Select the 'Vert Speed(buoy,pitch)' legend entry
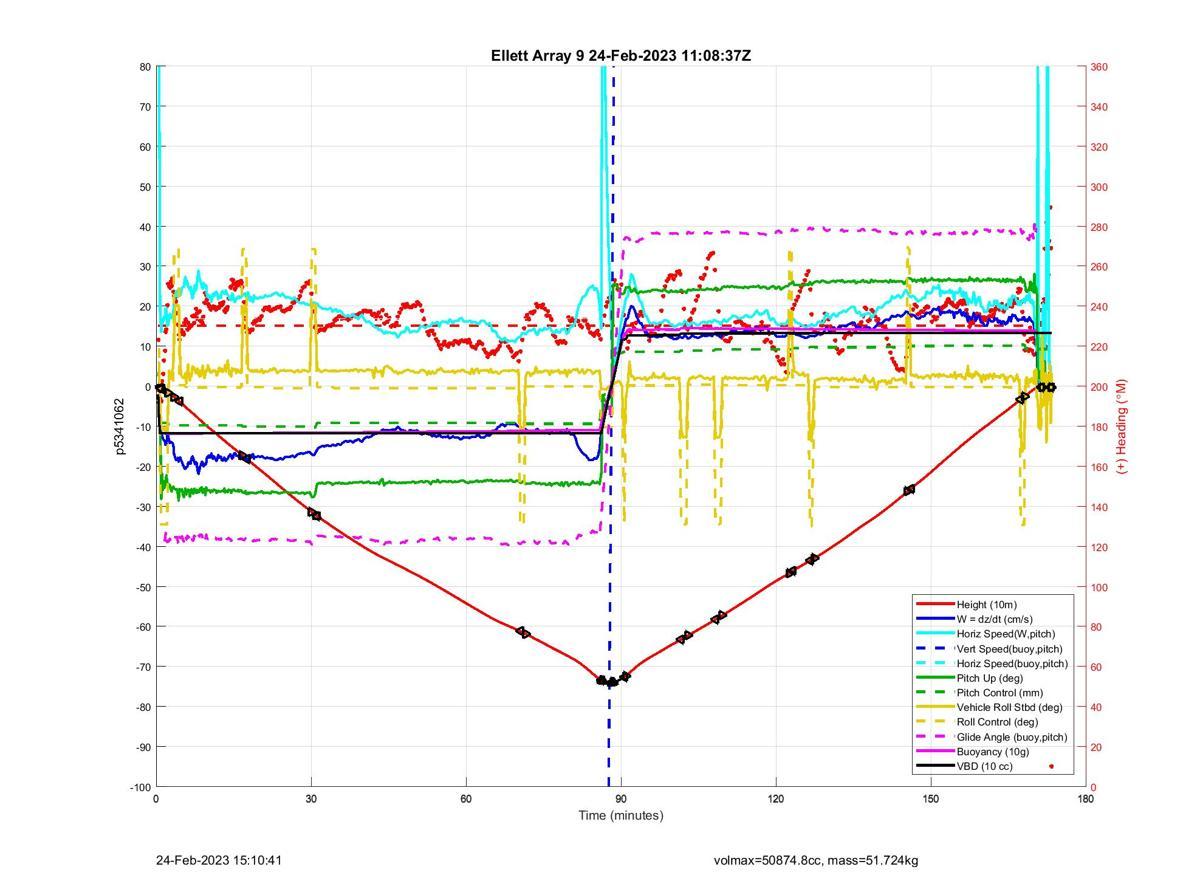Viewport: 1200px width, 885px height. click(1009, 648)
